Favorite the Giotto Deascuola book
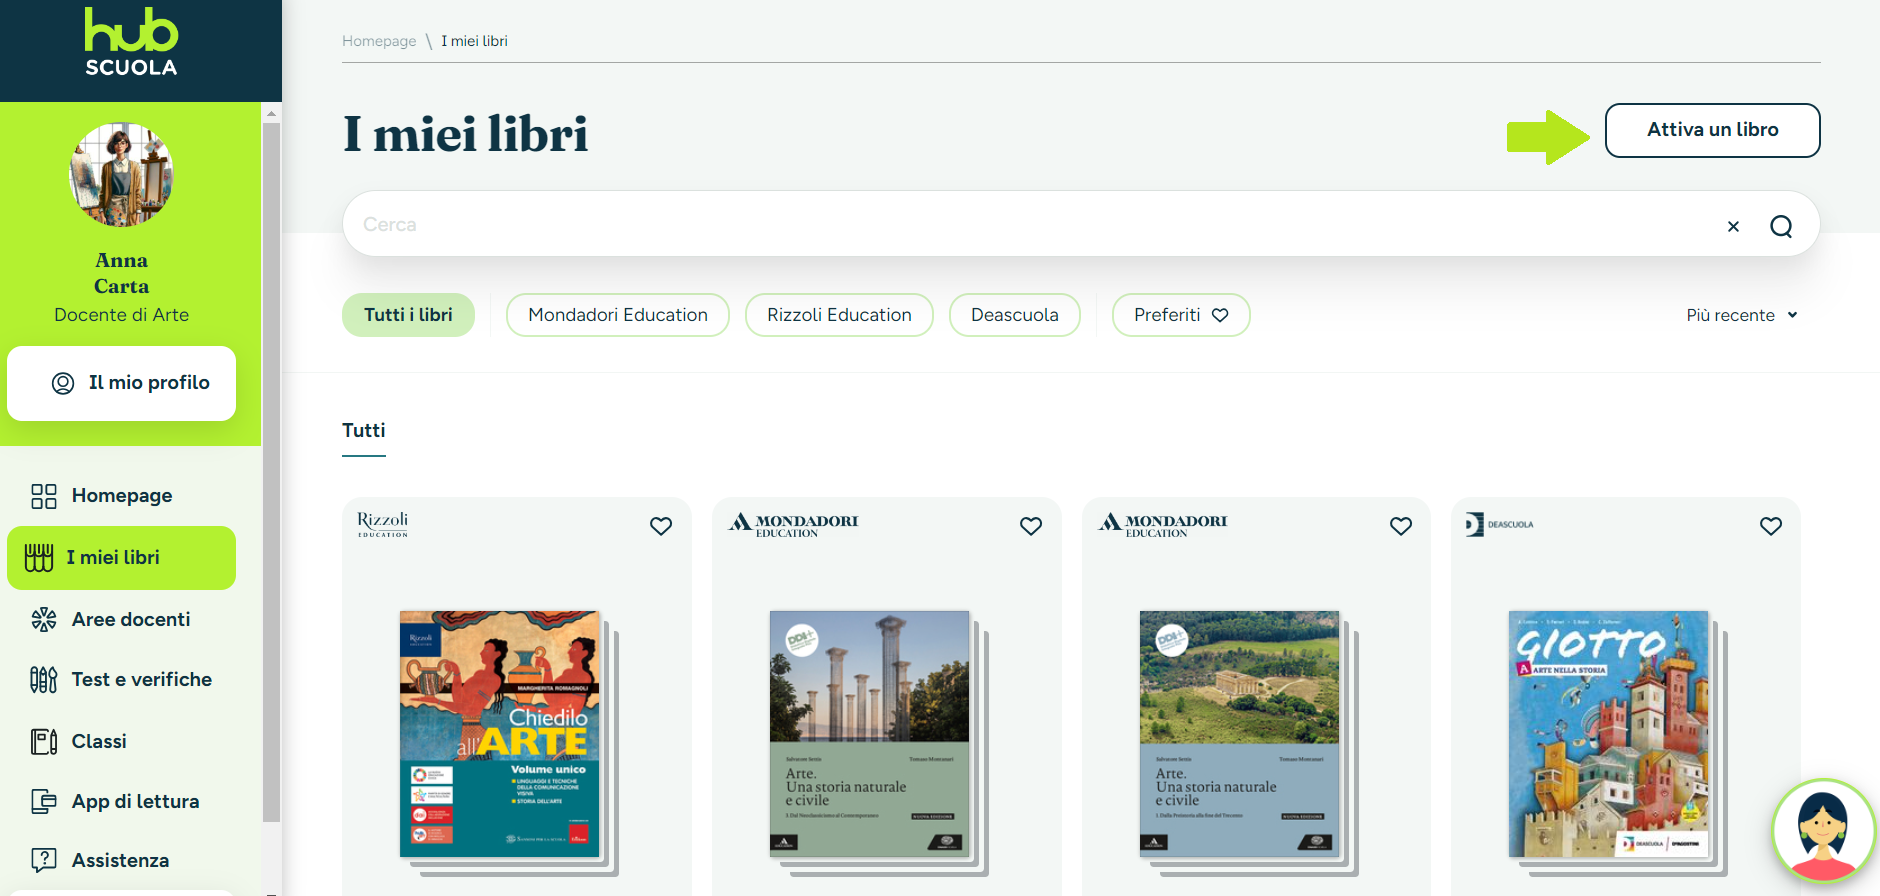This screenshot has width=1880, height=896. [x=1771, y=526]
